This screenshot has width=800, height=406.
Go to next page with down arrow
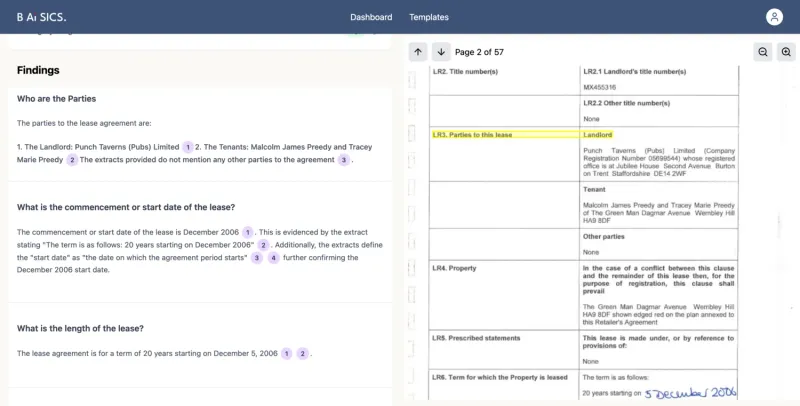point(441,52)
